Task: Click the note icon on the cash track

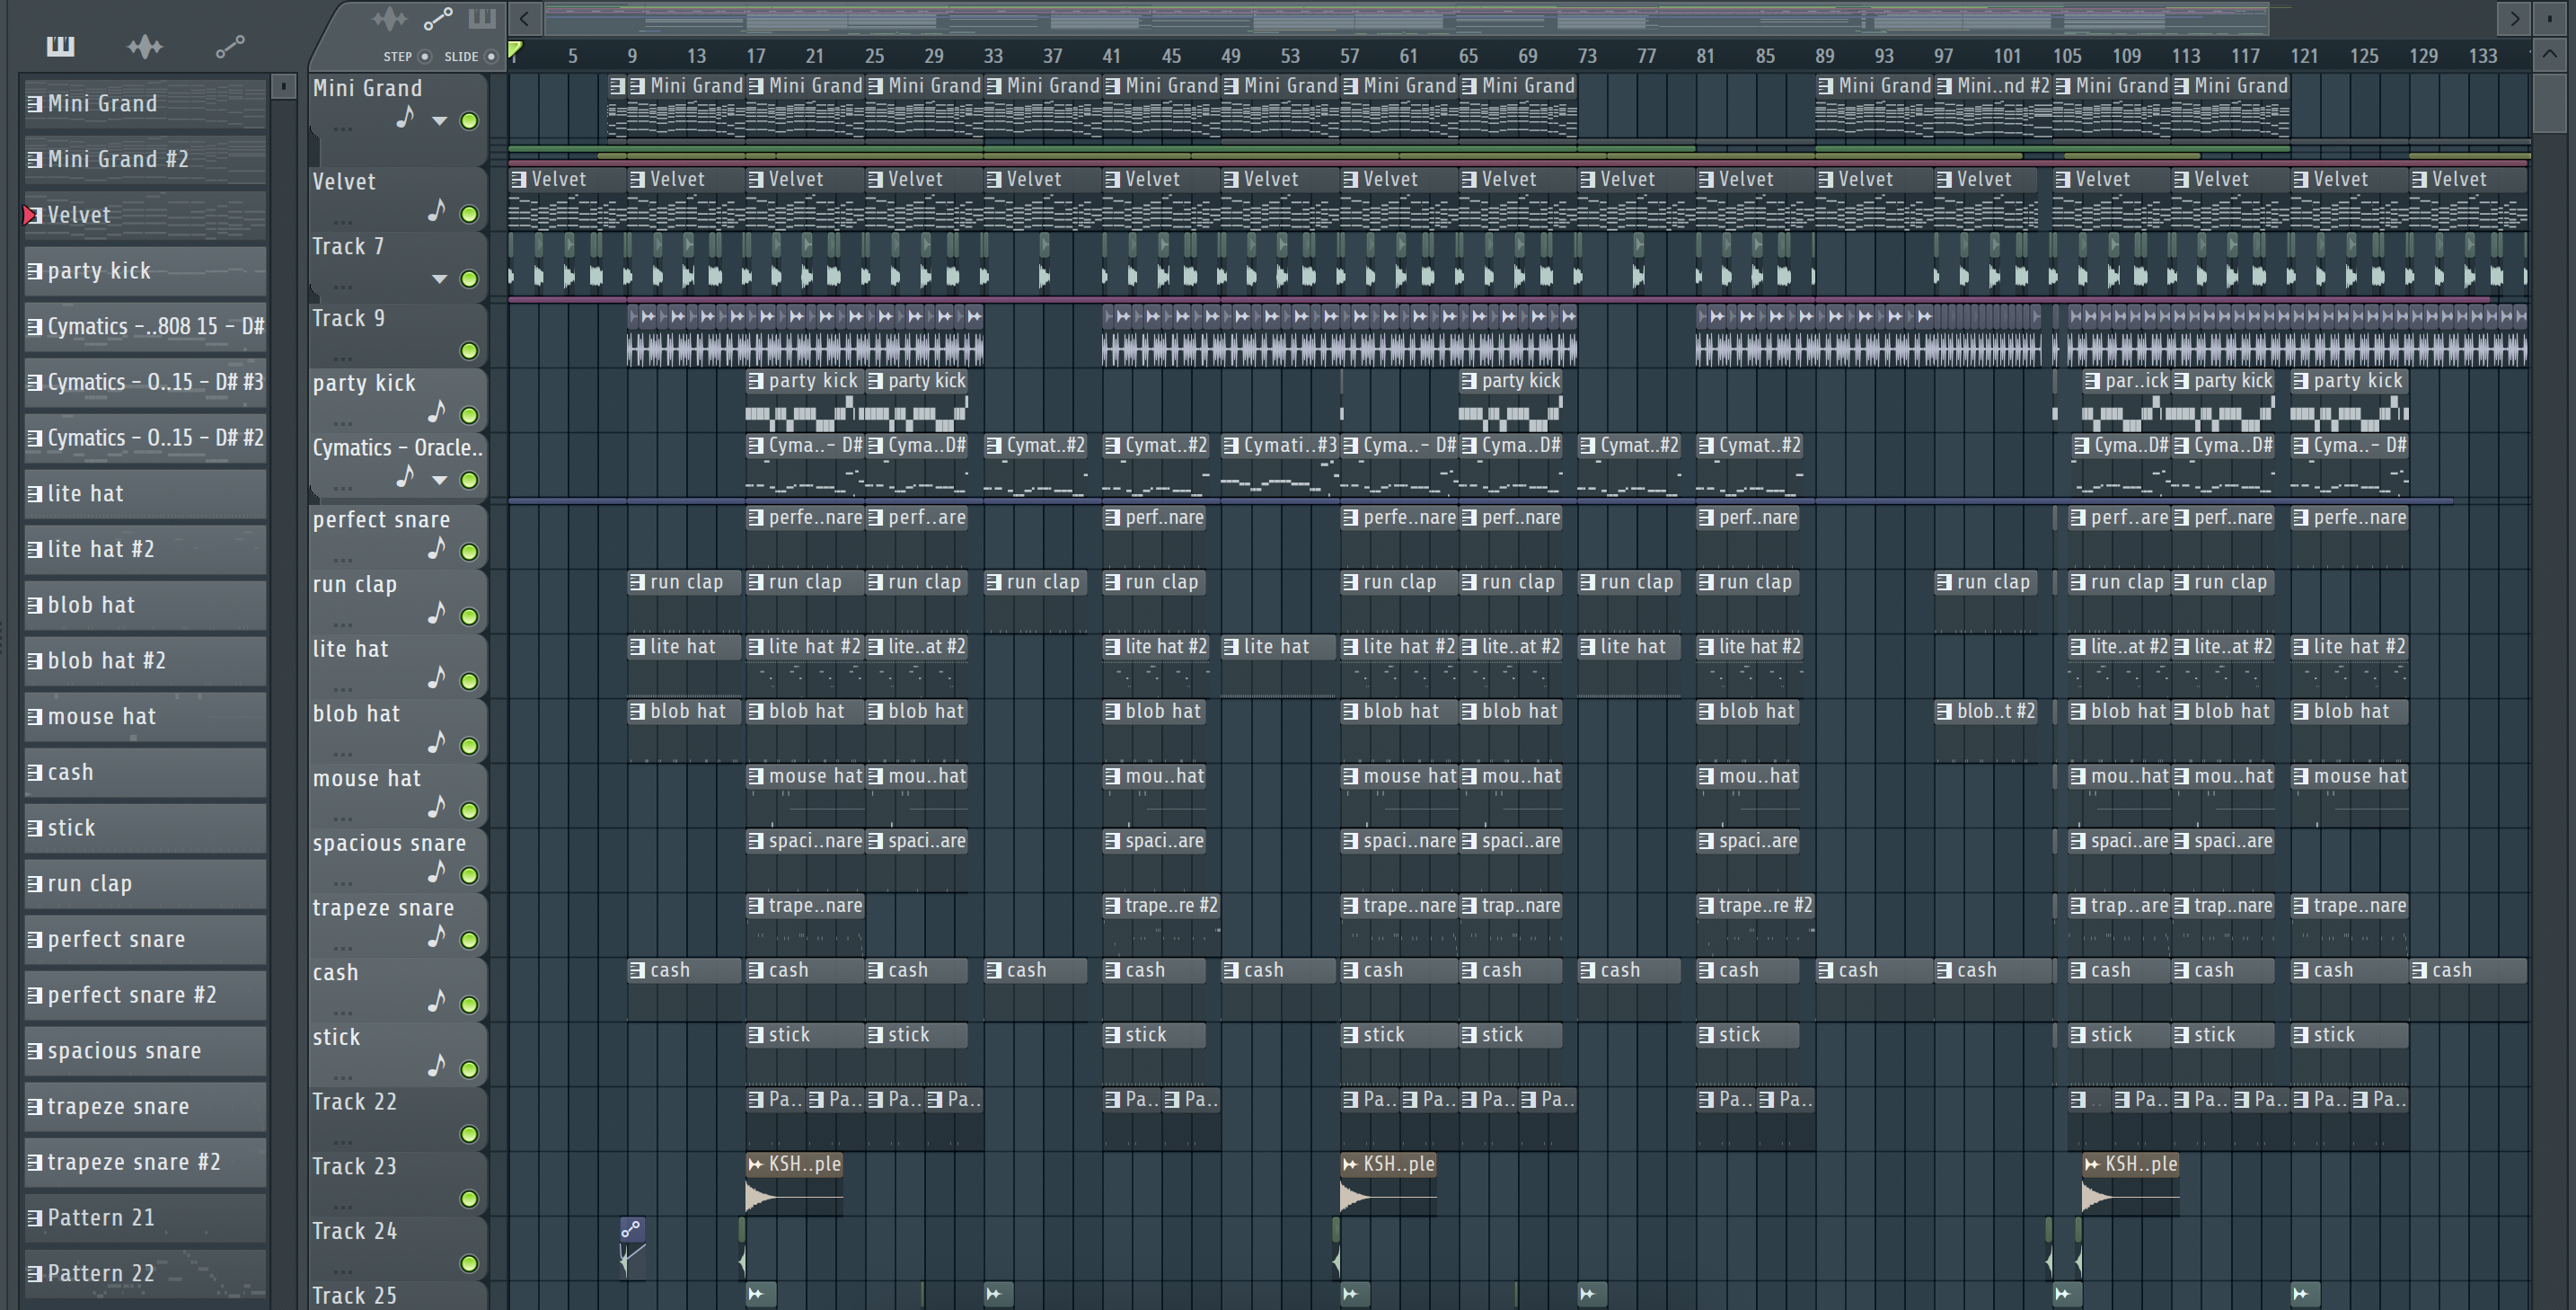Action: (436, 1001)
